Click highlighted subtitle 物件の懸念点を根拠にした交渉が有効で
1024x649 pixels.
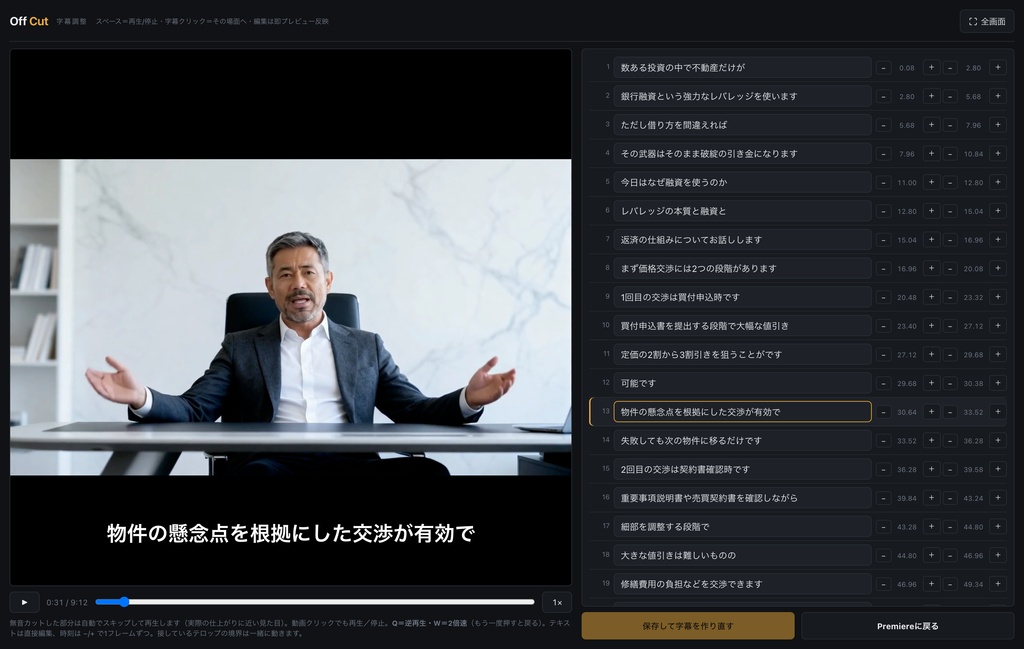pyautogui.click(x=743, y=412)
